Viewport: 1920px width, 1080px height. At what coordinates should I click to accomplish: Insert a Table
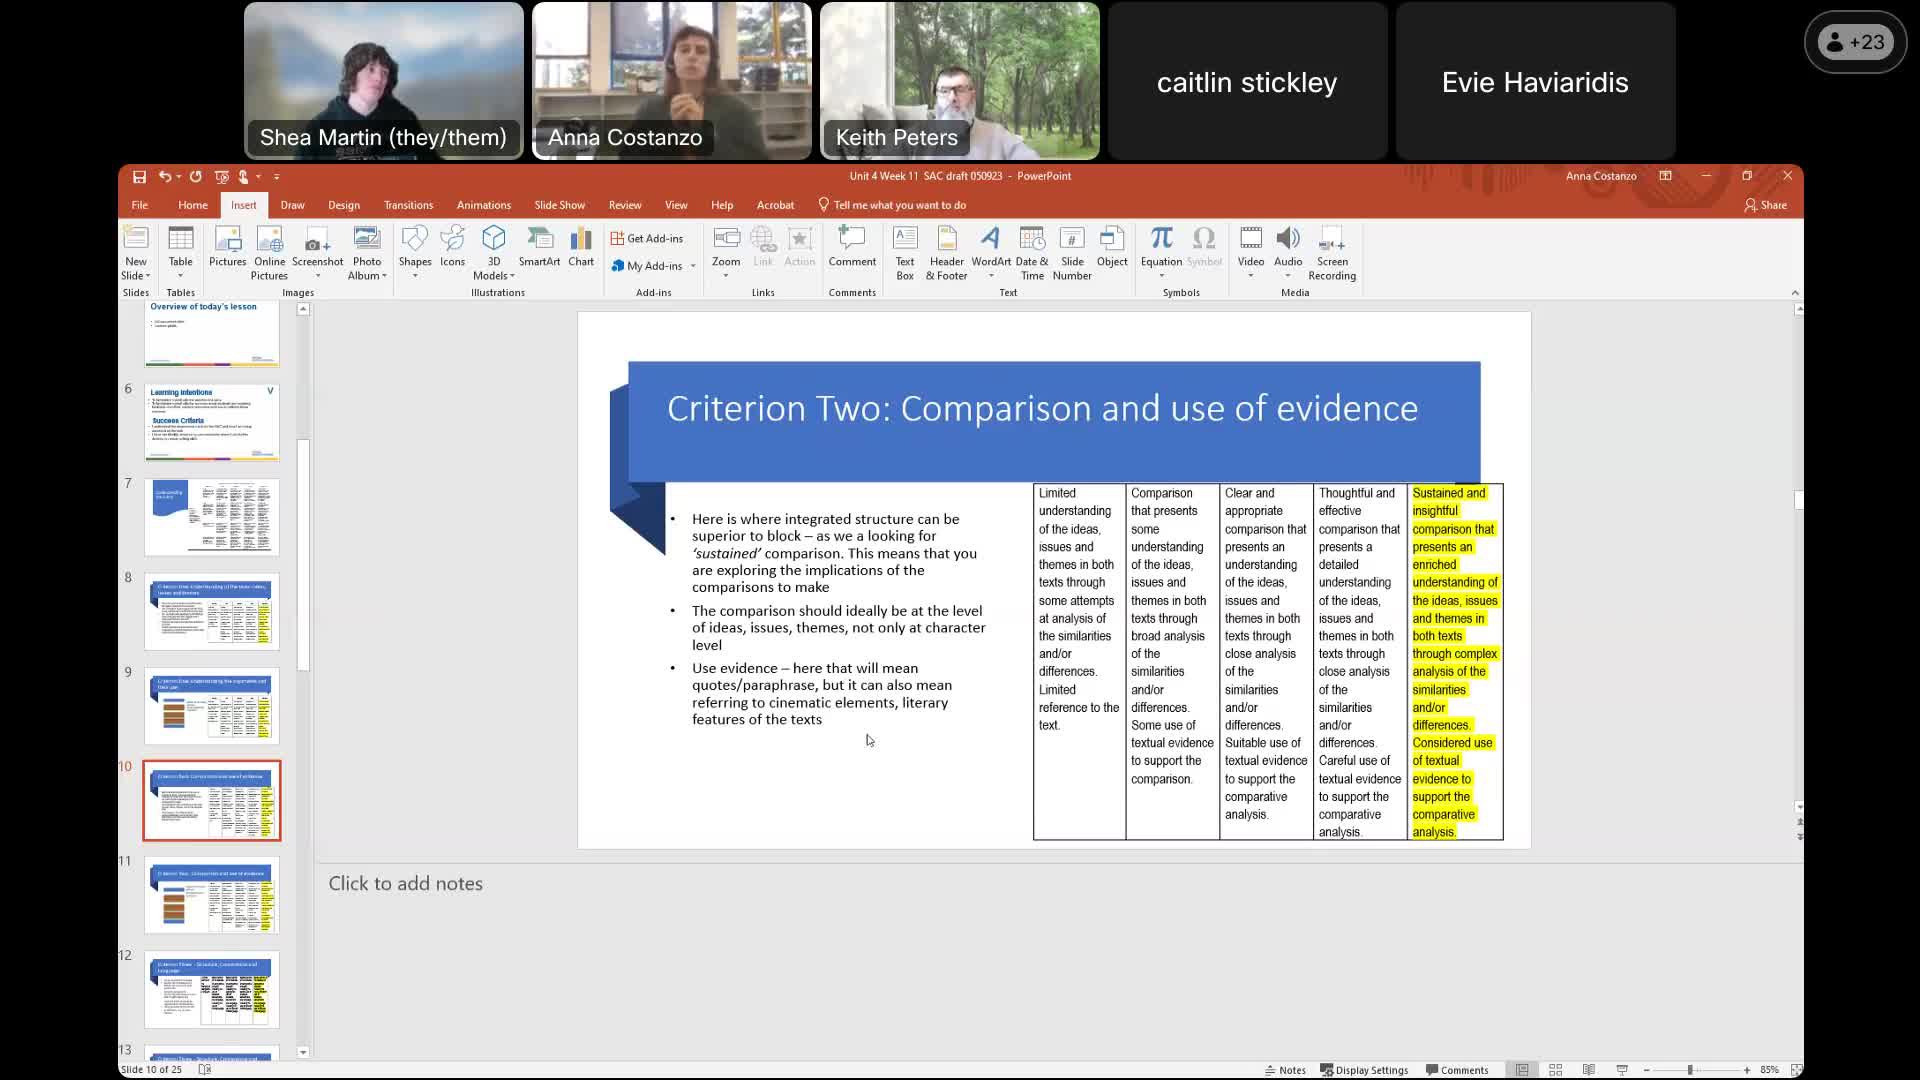(180, 252)
